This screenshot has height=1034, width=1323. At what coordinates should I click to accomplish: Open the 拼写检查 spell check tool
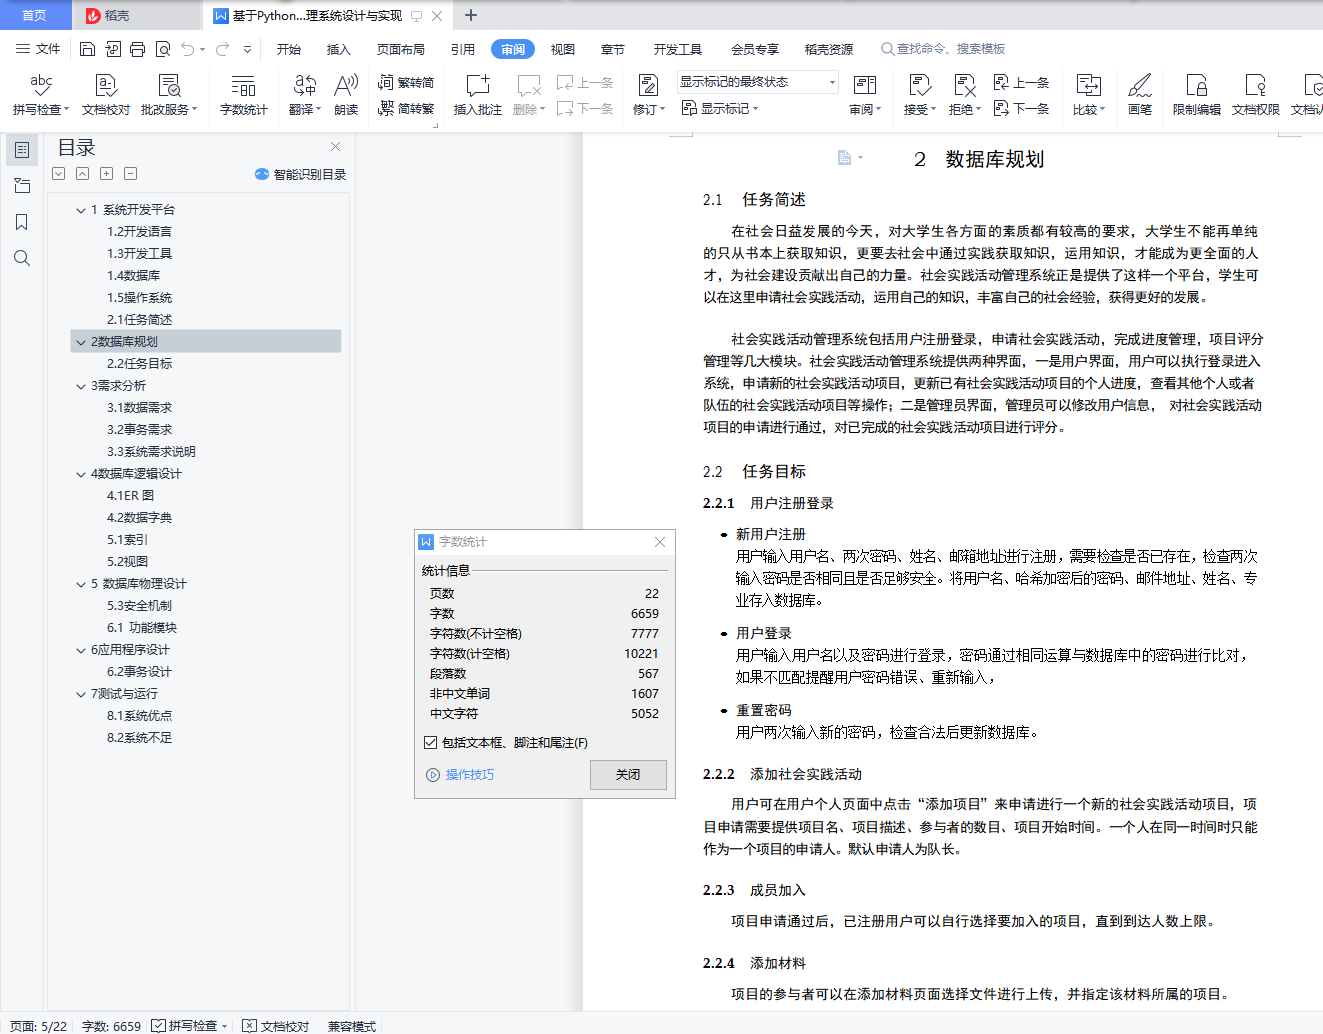click(41, 95)
